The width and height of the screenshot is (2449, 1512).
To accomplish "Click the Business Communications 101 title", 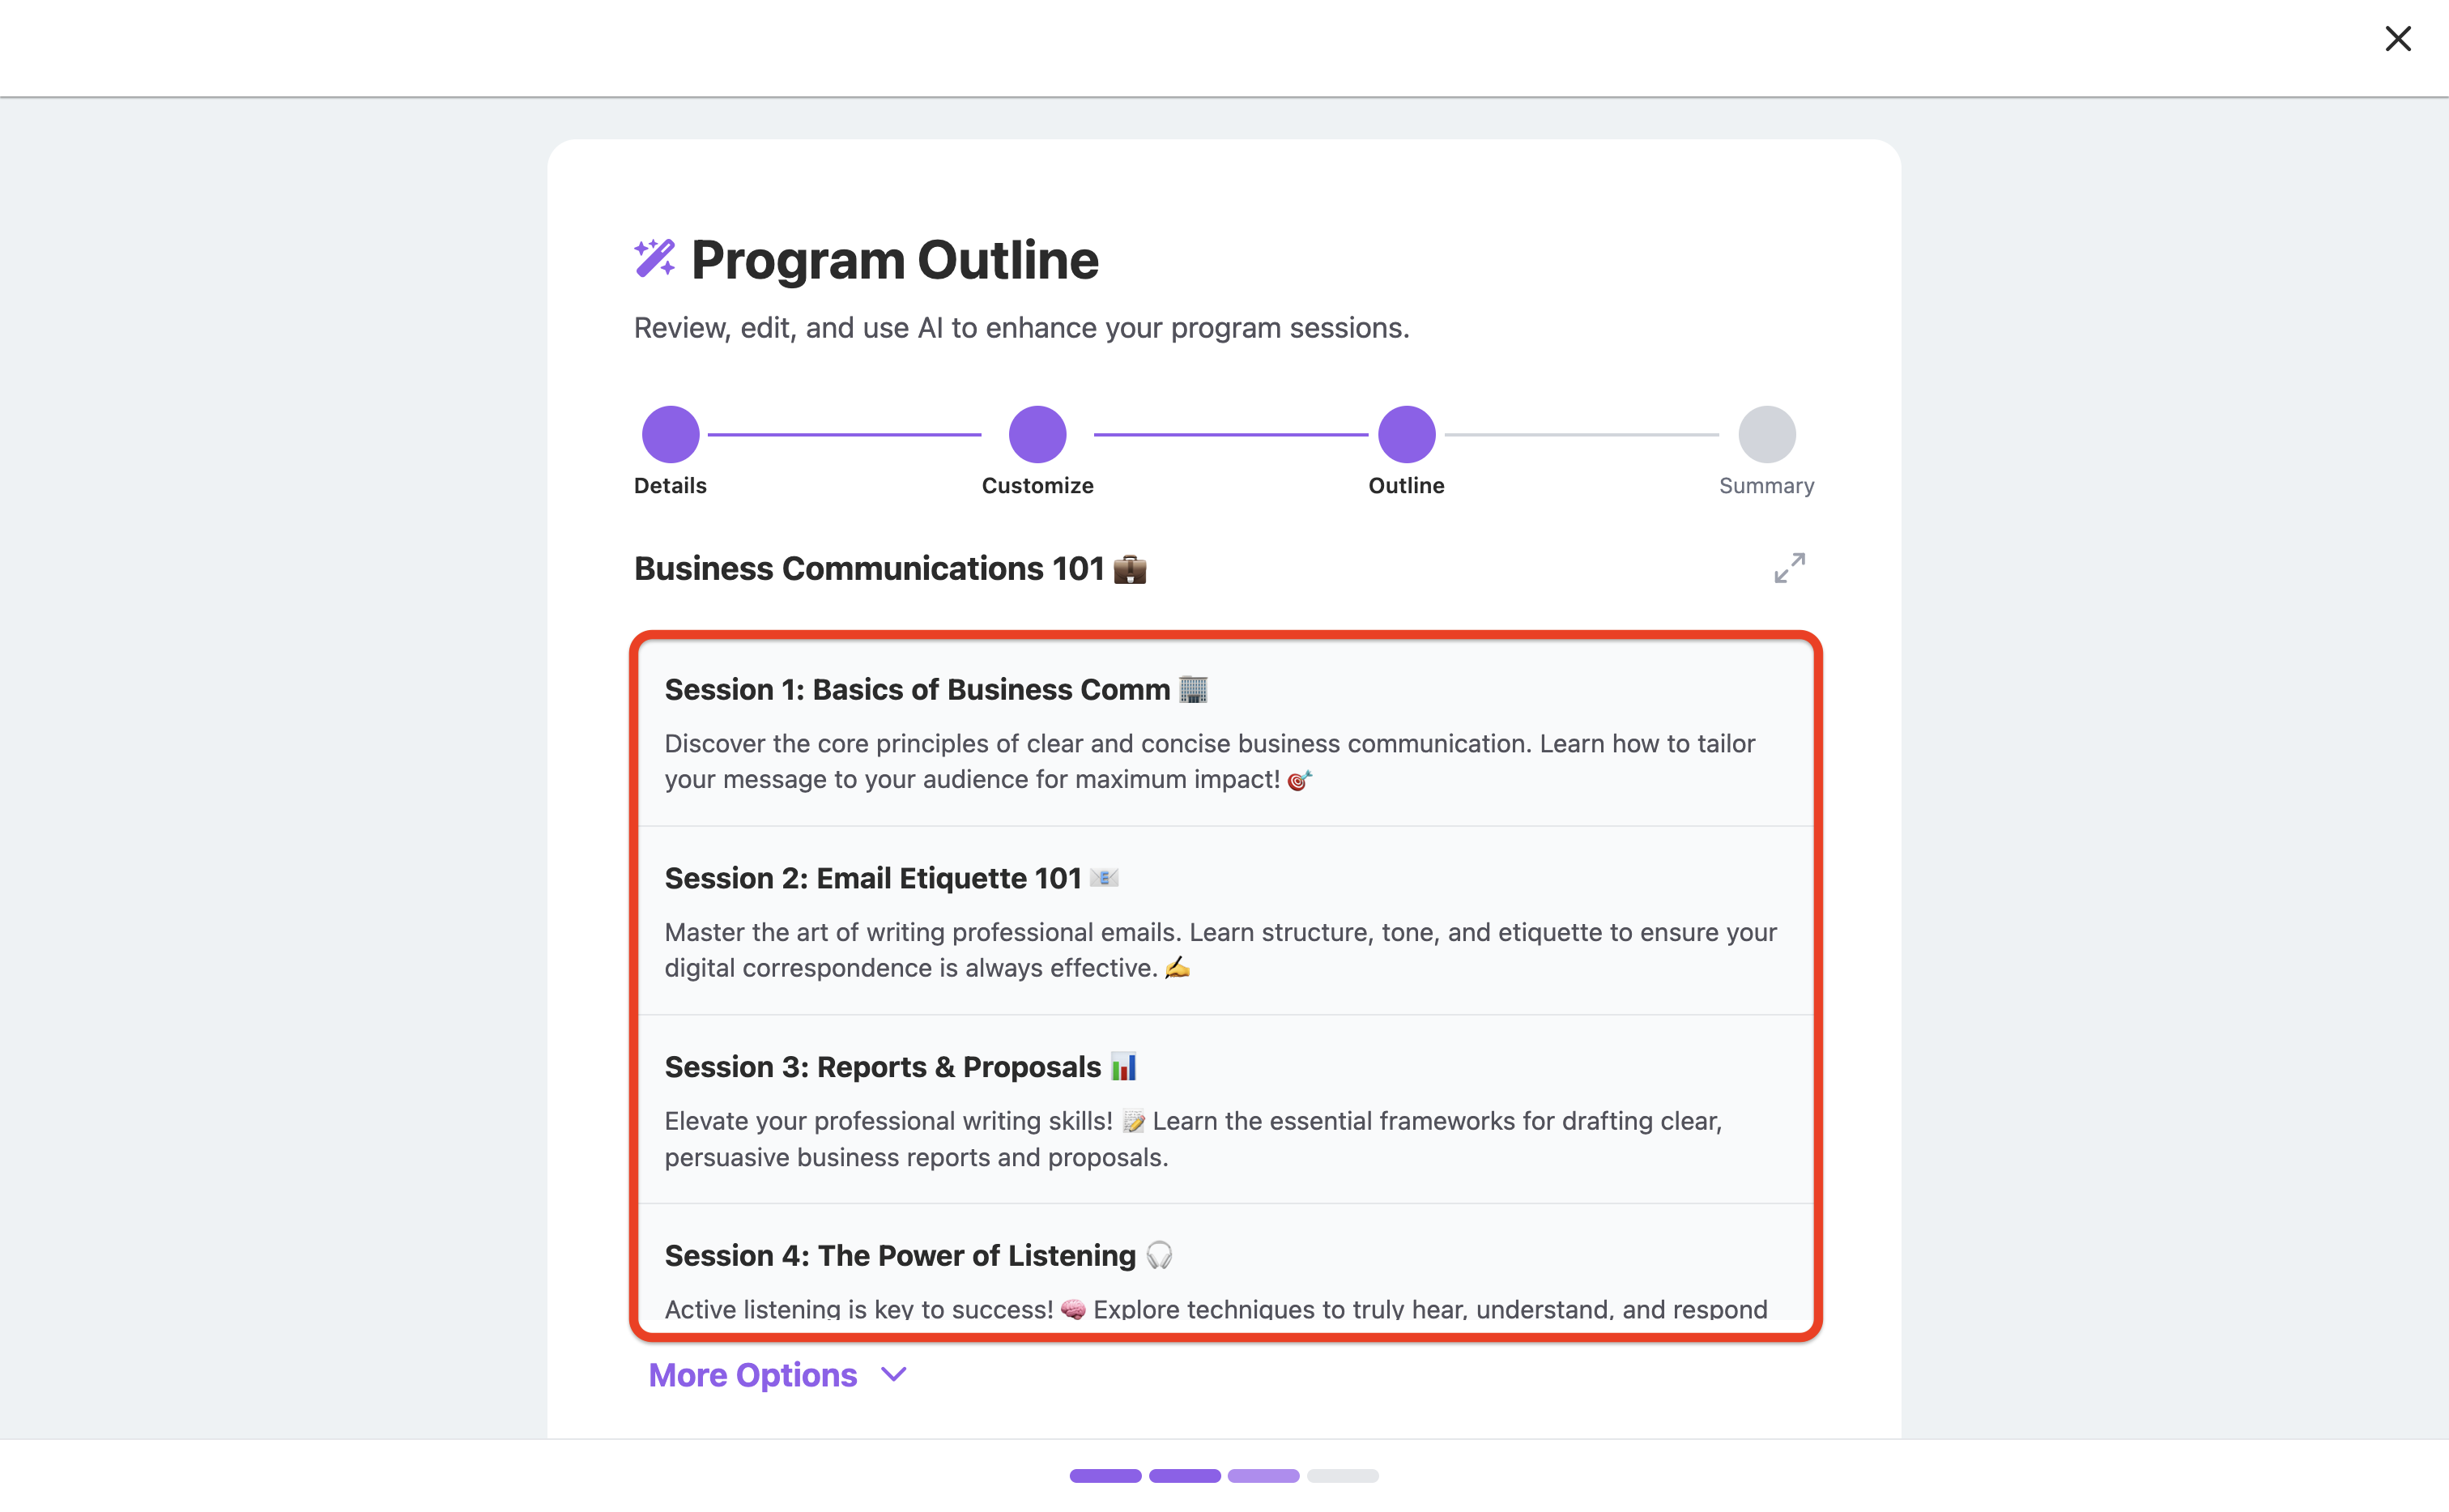I will (x=869, y=568).
